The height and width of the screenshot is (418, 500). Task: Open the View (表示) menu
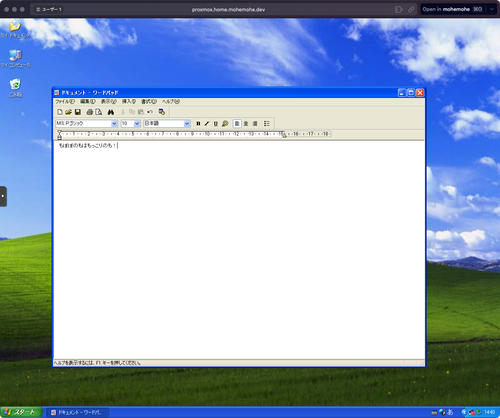click(x=109, y=101)
